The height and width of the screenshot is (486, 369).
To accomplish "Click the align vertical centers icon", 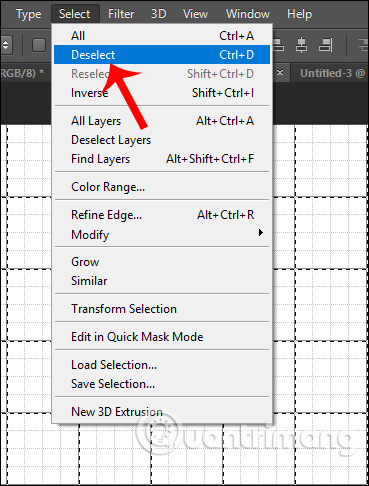I will (301, 45).
